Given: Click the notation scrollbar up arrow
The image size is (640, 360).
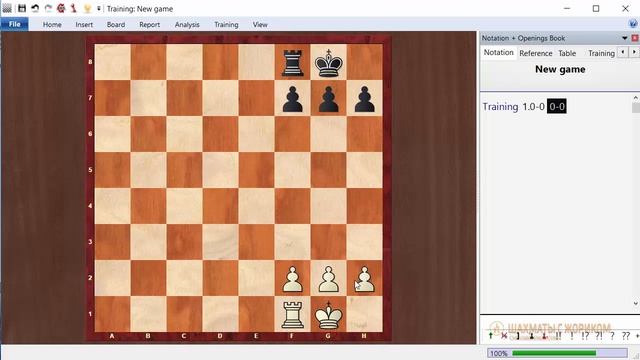Looking at the screenshot, I should [x=636, y=98].
